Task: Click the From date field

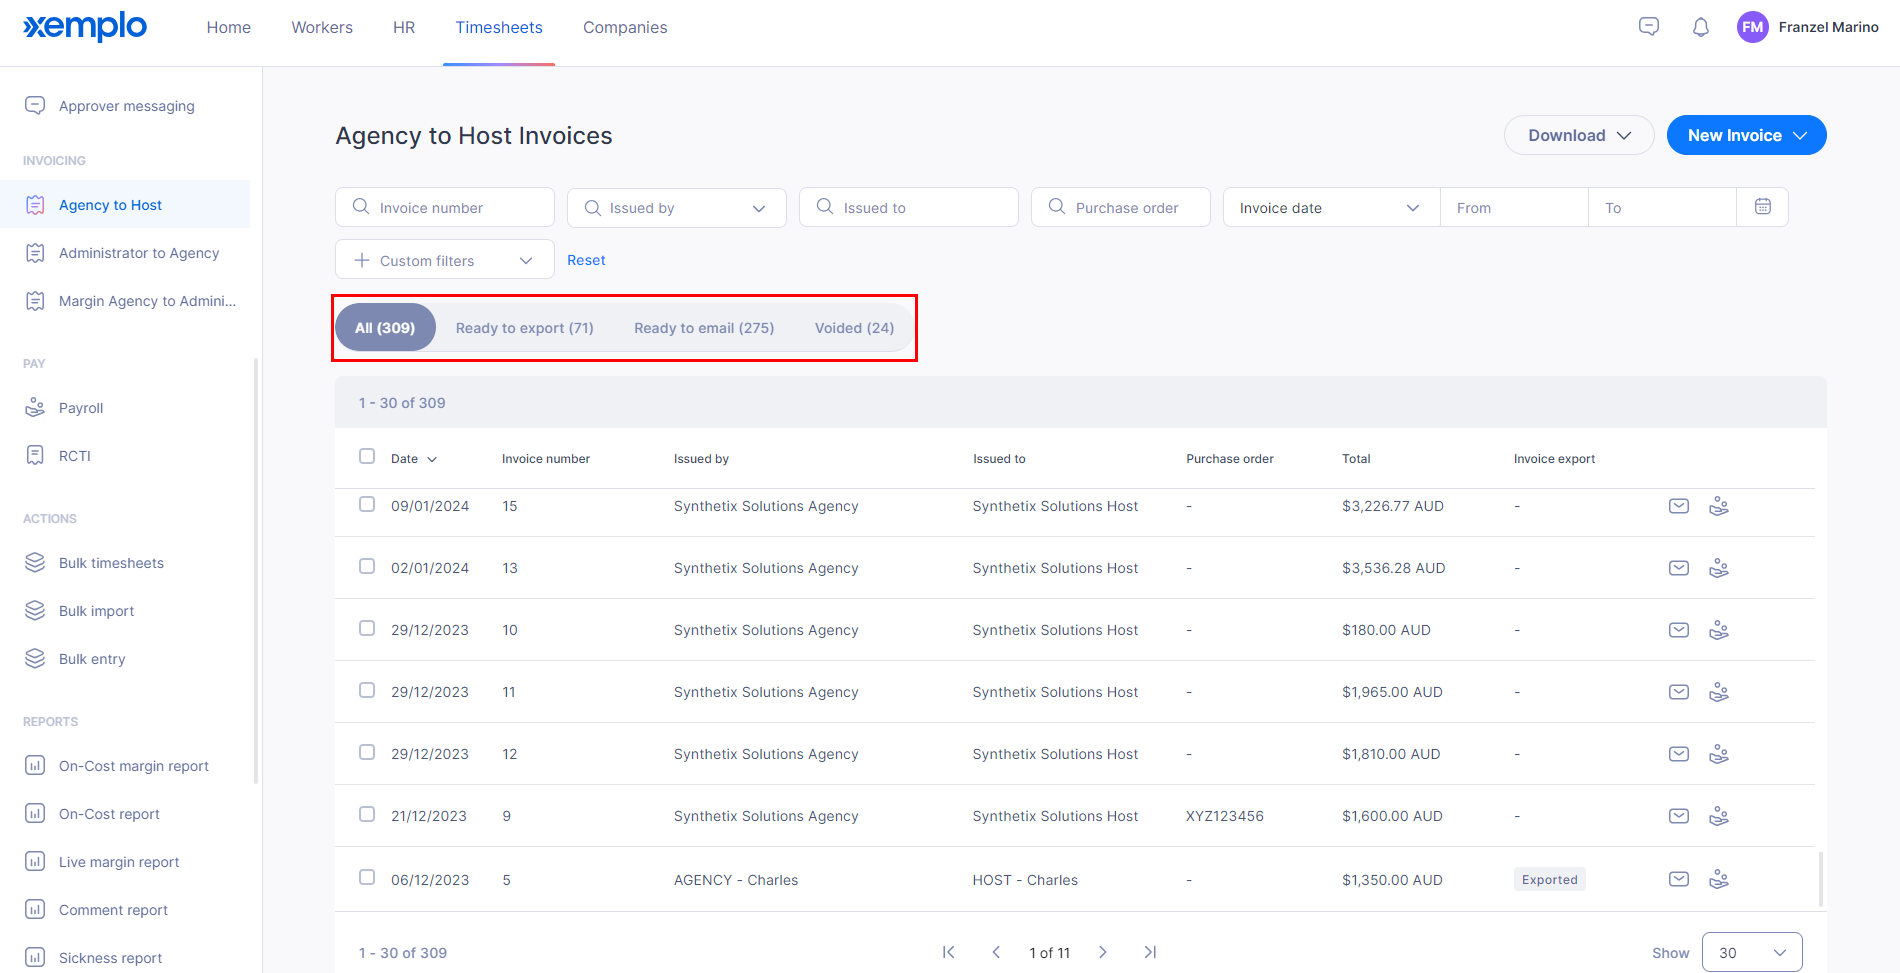Action: 1514,207
